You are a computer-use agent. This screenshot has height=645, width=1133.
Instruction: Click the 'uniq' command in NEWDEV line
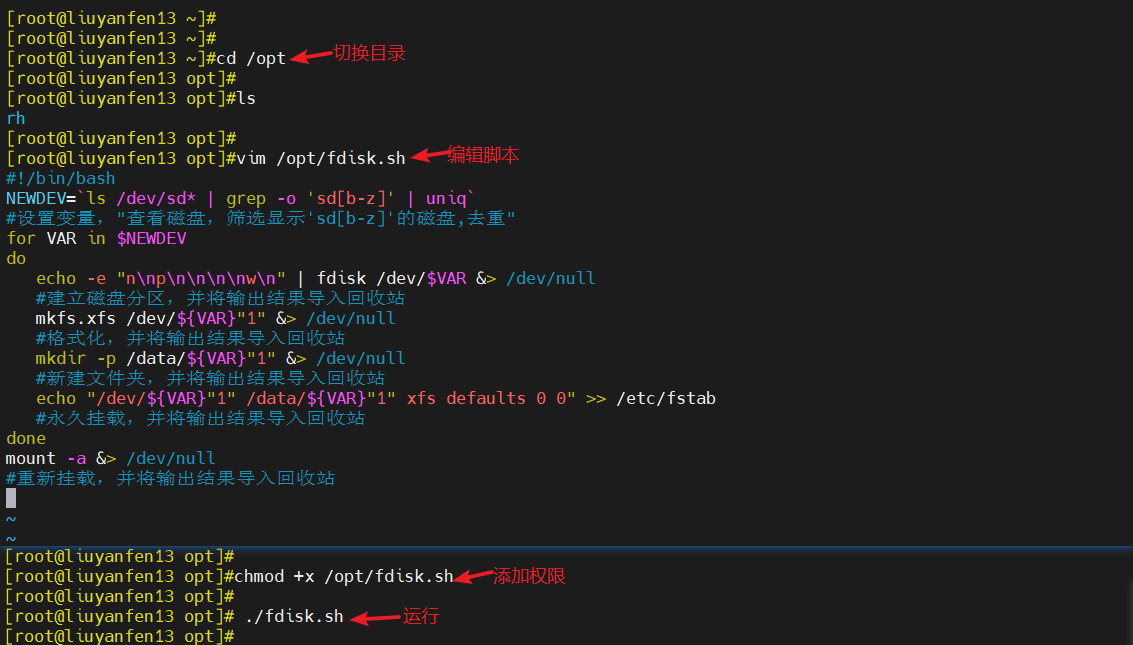(x=446, y=199)
